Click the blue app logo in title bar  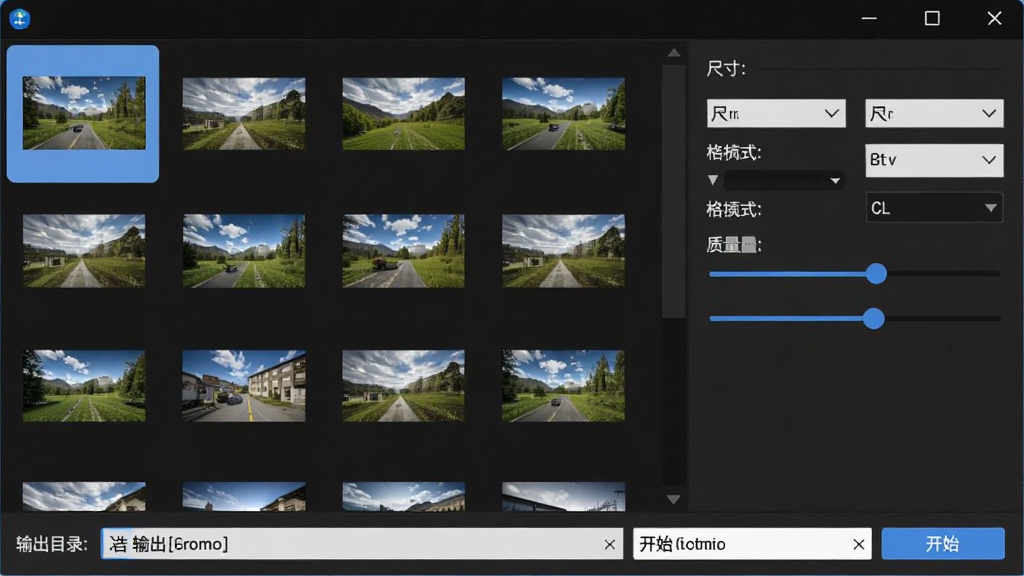coord(20,18)
